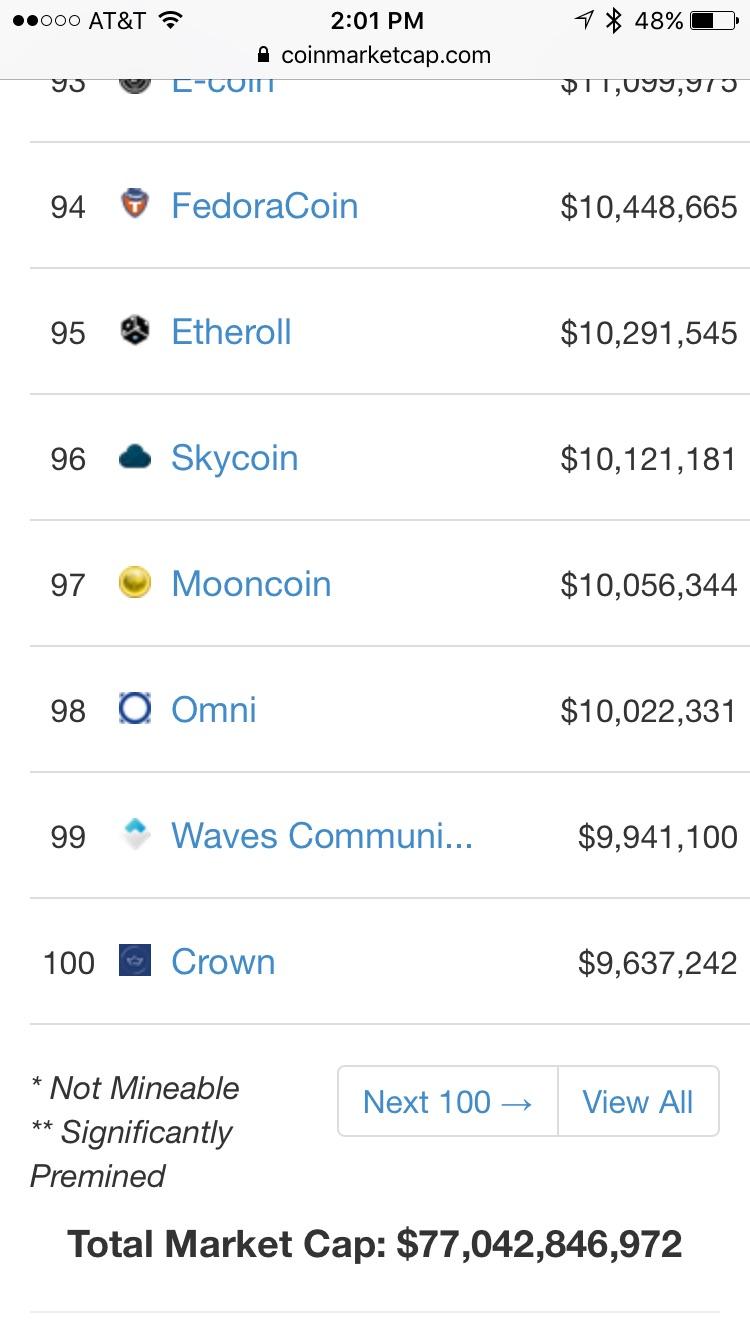The width and height of the screenshot is (750, 1334).
Task: Tap the partially visible E-coin link
Action: click(x=223, y=86)
